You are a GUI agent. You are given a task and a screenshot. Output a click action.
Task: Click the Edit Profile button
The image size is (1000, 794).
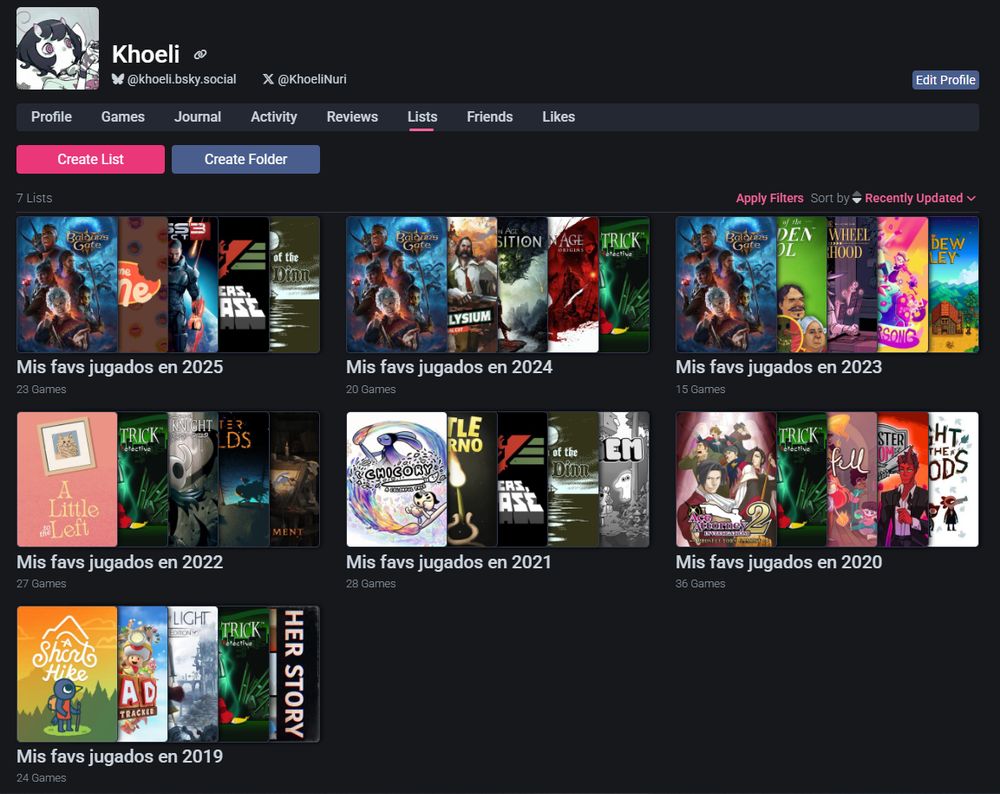pos(945,80)
